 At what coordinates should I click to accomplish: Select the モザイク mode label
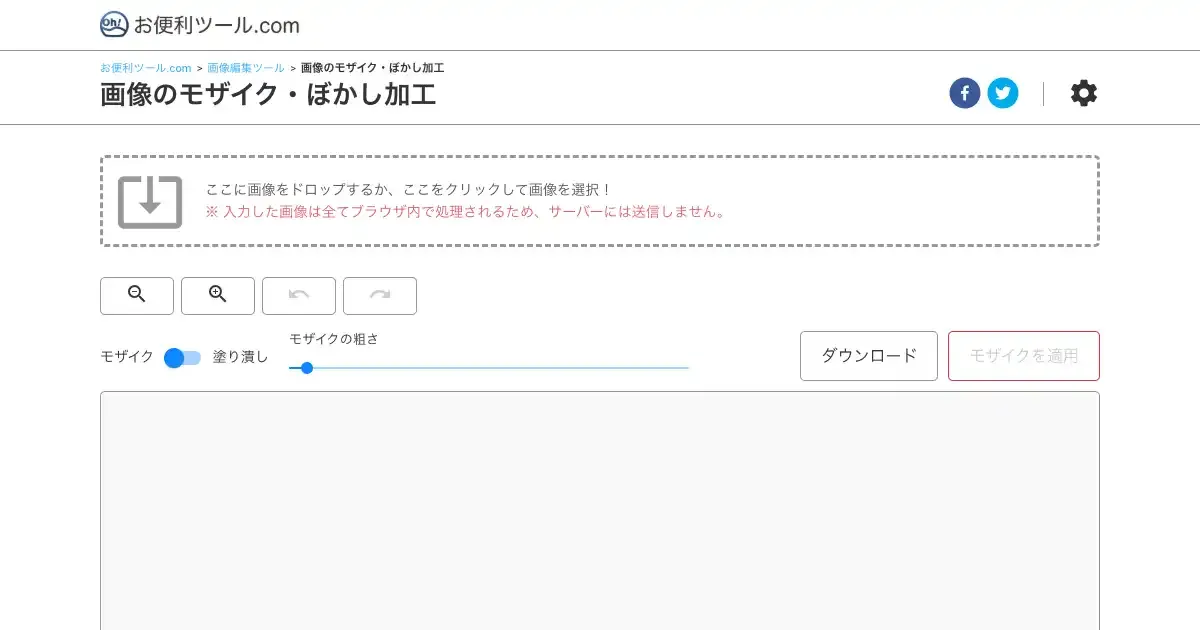[x=127, y=357]
